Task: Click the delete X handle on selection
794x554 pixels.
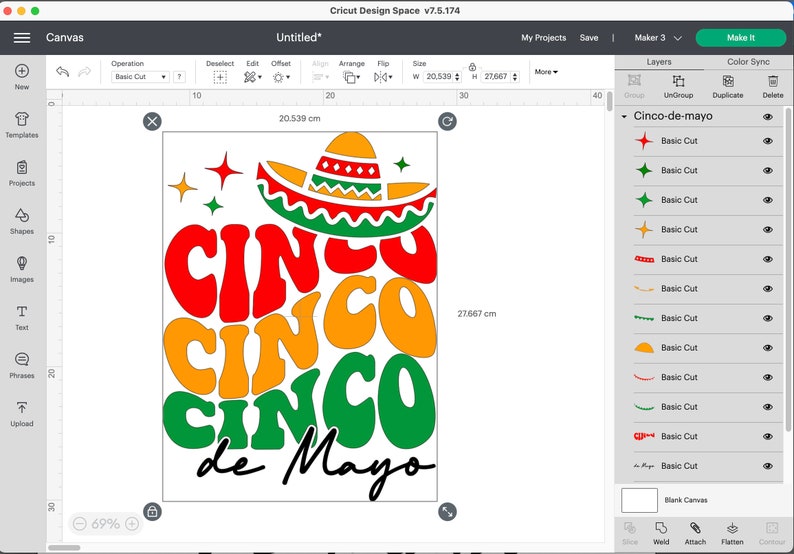Action: (x=152, y=121)
